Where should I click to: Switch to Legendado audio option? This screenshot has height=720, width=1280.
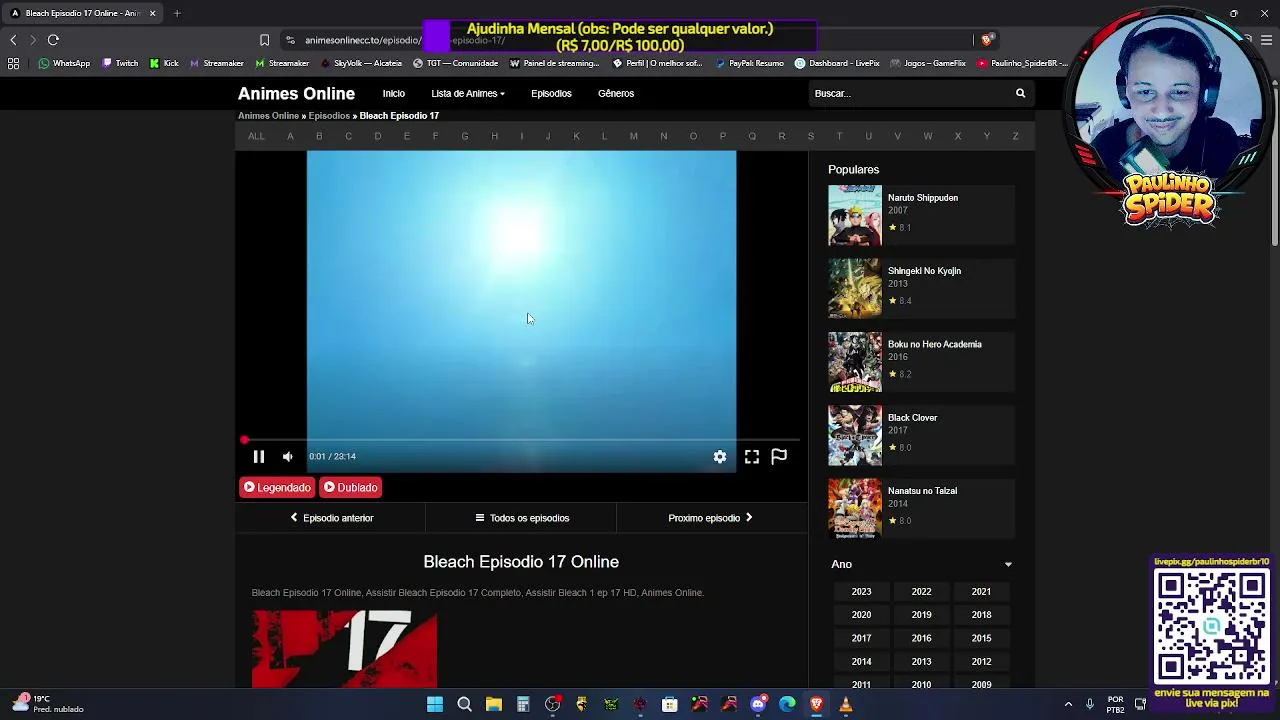click(x=277, y=488)
